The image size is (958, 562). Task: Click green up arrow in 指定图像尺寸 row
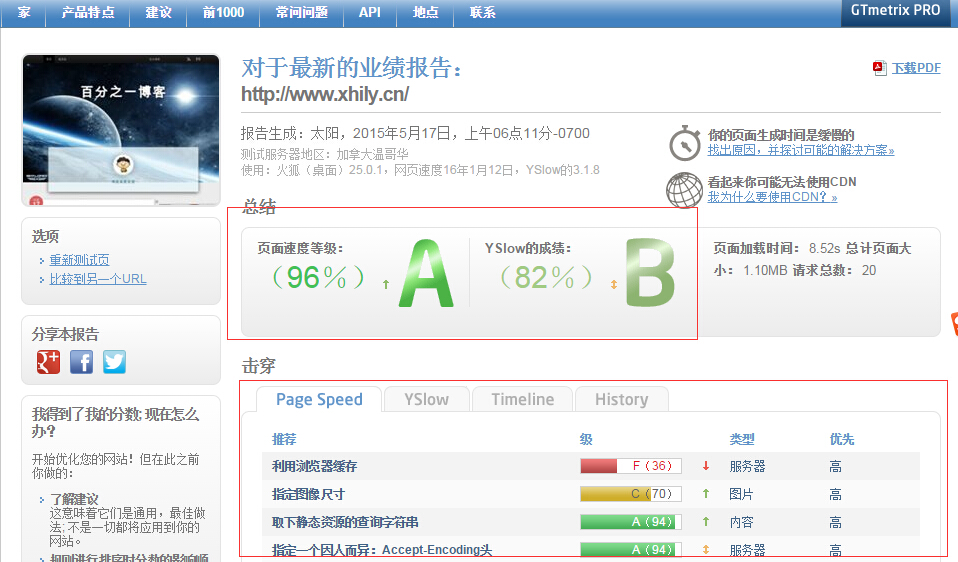pos(706,494)
